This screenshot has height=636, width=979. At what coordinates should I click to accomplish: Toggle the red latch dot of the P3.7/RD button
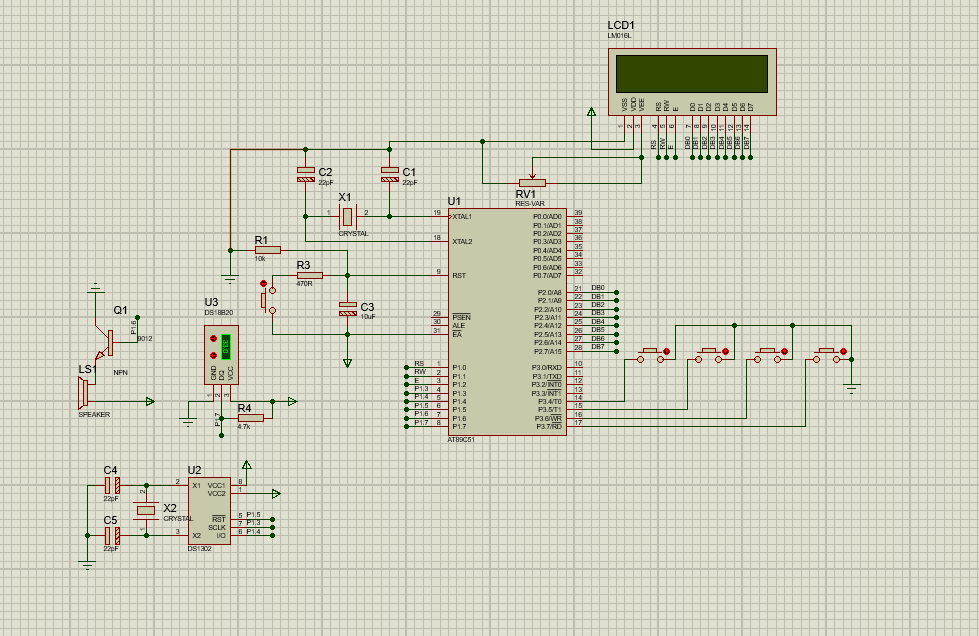tap(844, 352)
